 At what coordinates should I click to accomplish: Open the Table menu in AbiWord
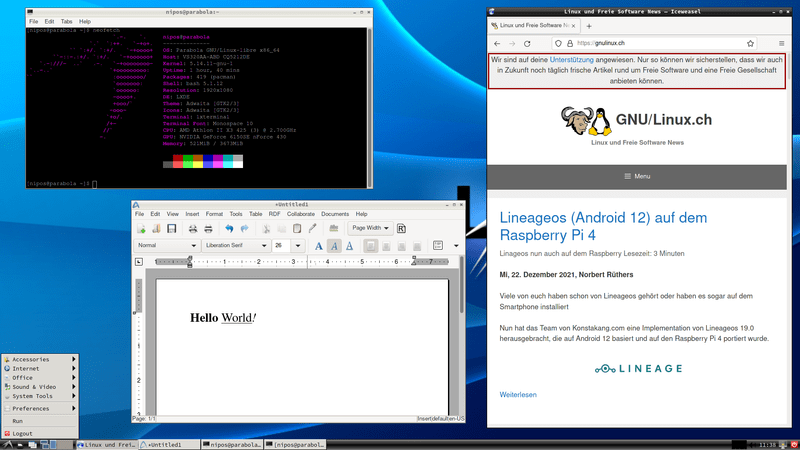click(x=256, y=214)
